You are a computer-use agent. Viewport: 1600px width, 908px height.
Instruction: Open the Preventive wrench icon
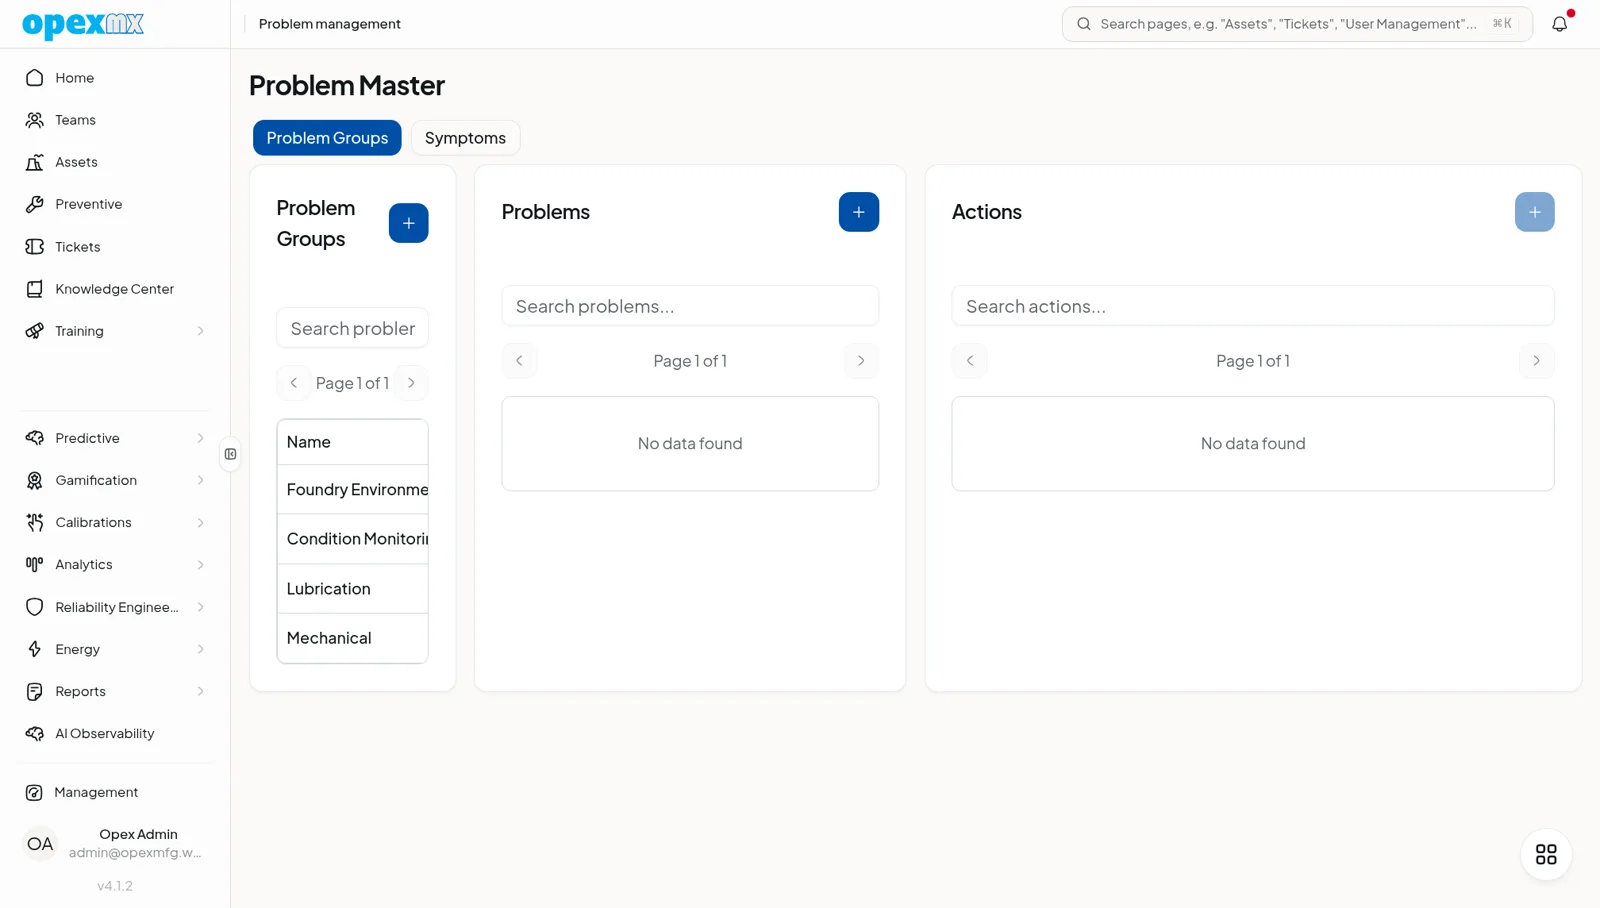(35, 204)
